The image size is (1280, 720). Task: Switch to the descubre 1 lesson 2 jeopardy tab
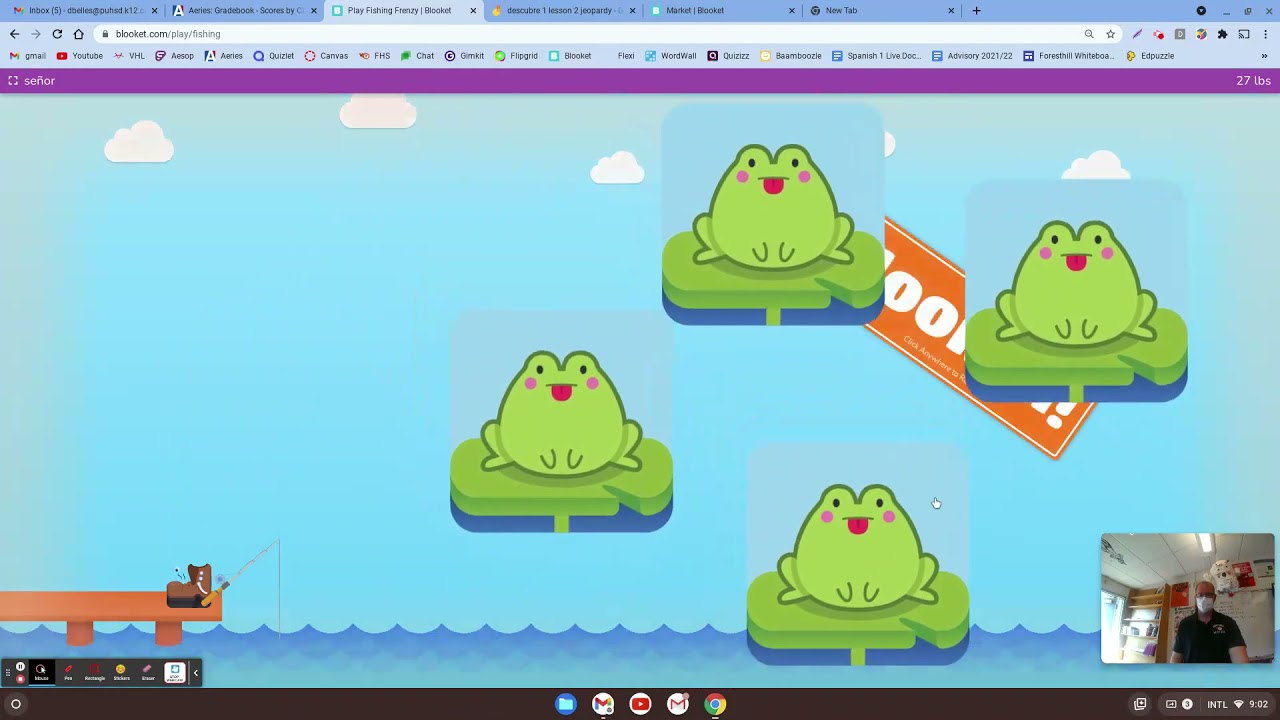coord(563,11)
